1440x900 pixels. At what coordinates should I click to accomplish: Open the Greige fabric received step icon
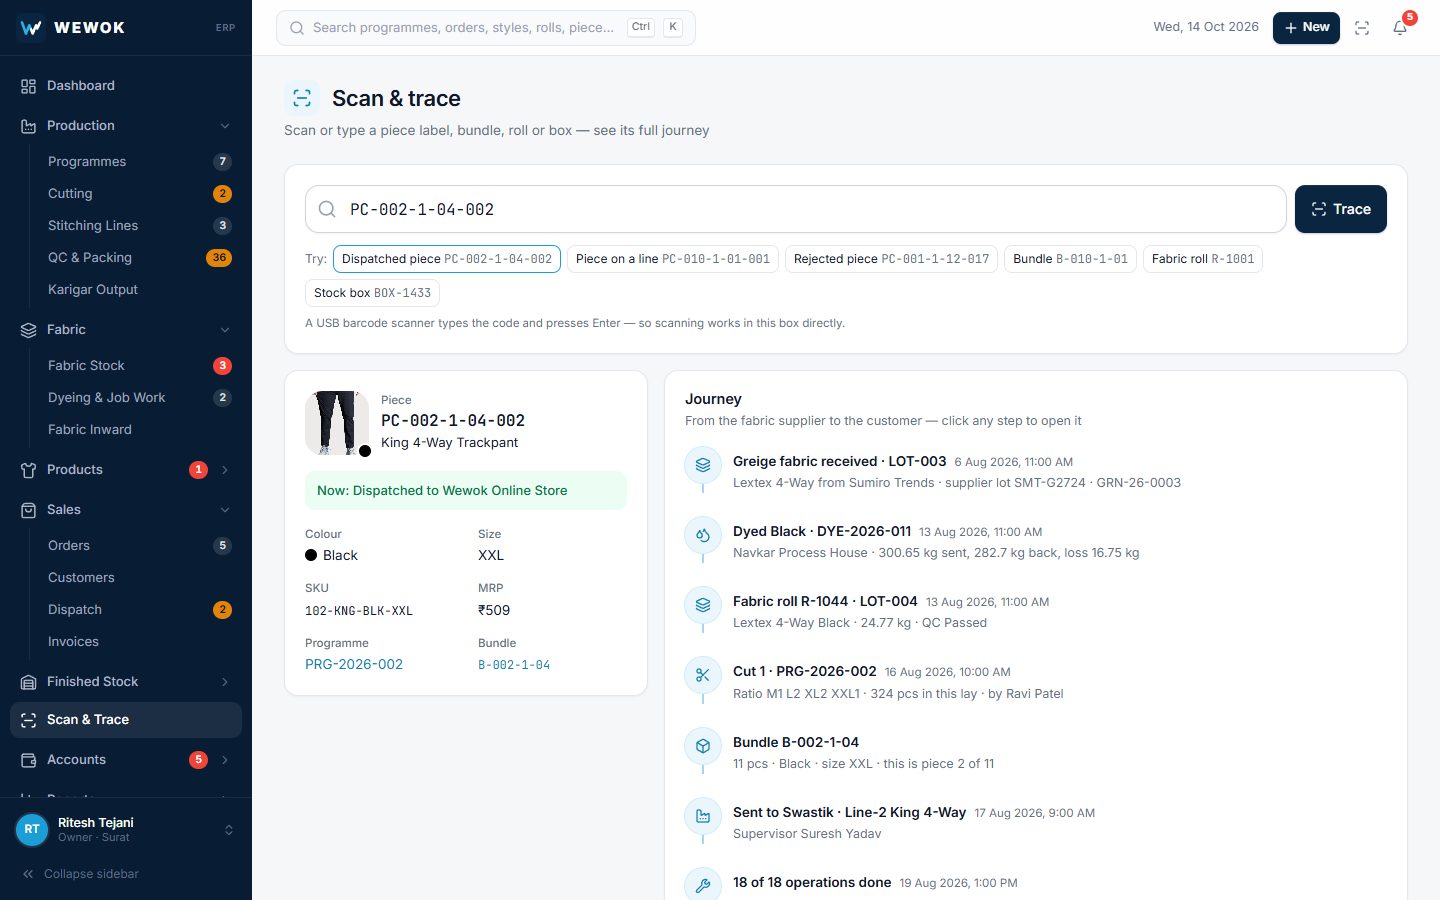703,465
